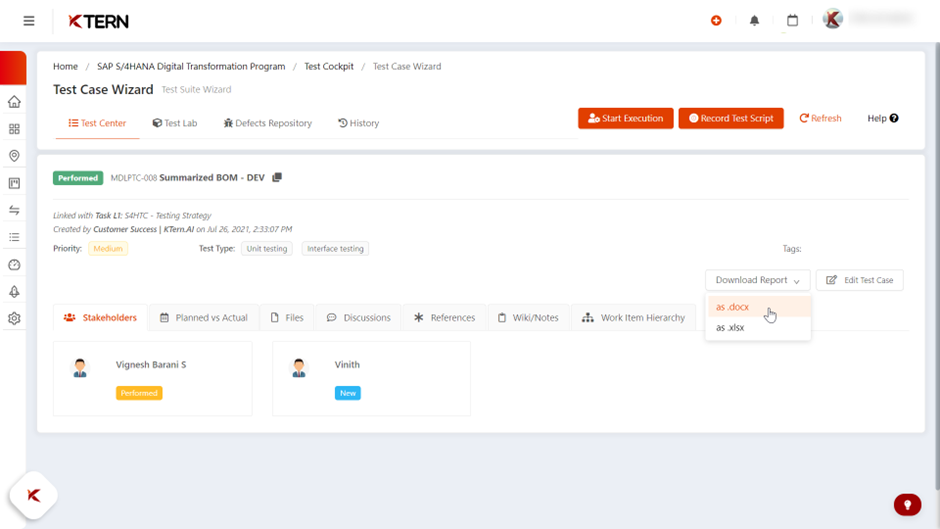Select the Work Item Hierarchy tab

pos(634,317)
